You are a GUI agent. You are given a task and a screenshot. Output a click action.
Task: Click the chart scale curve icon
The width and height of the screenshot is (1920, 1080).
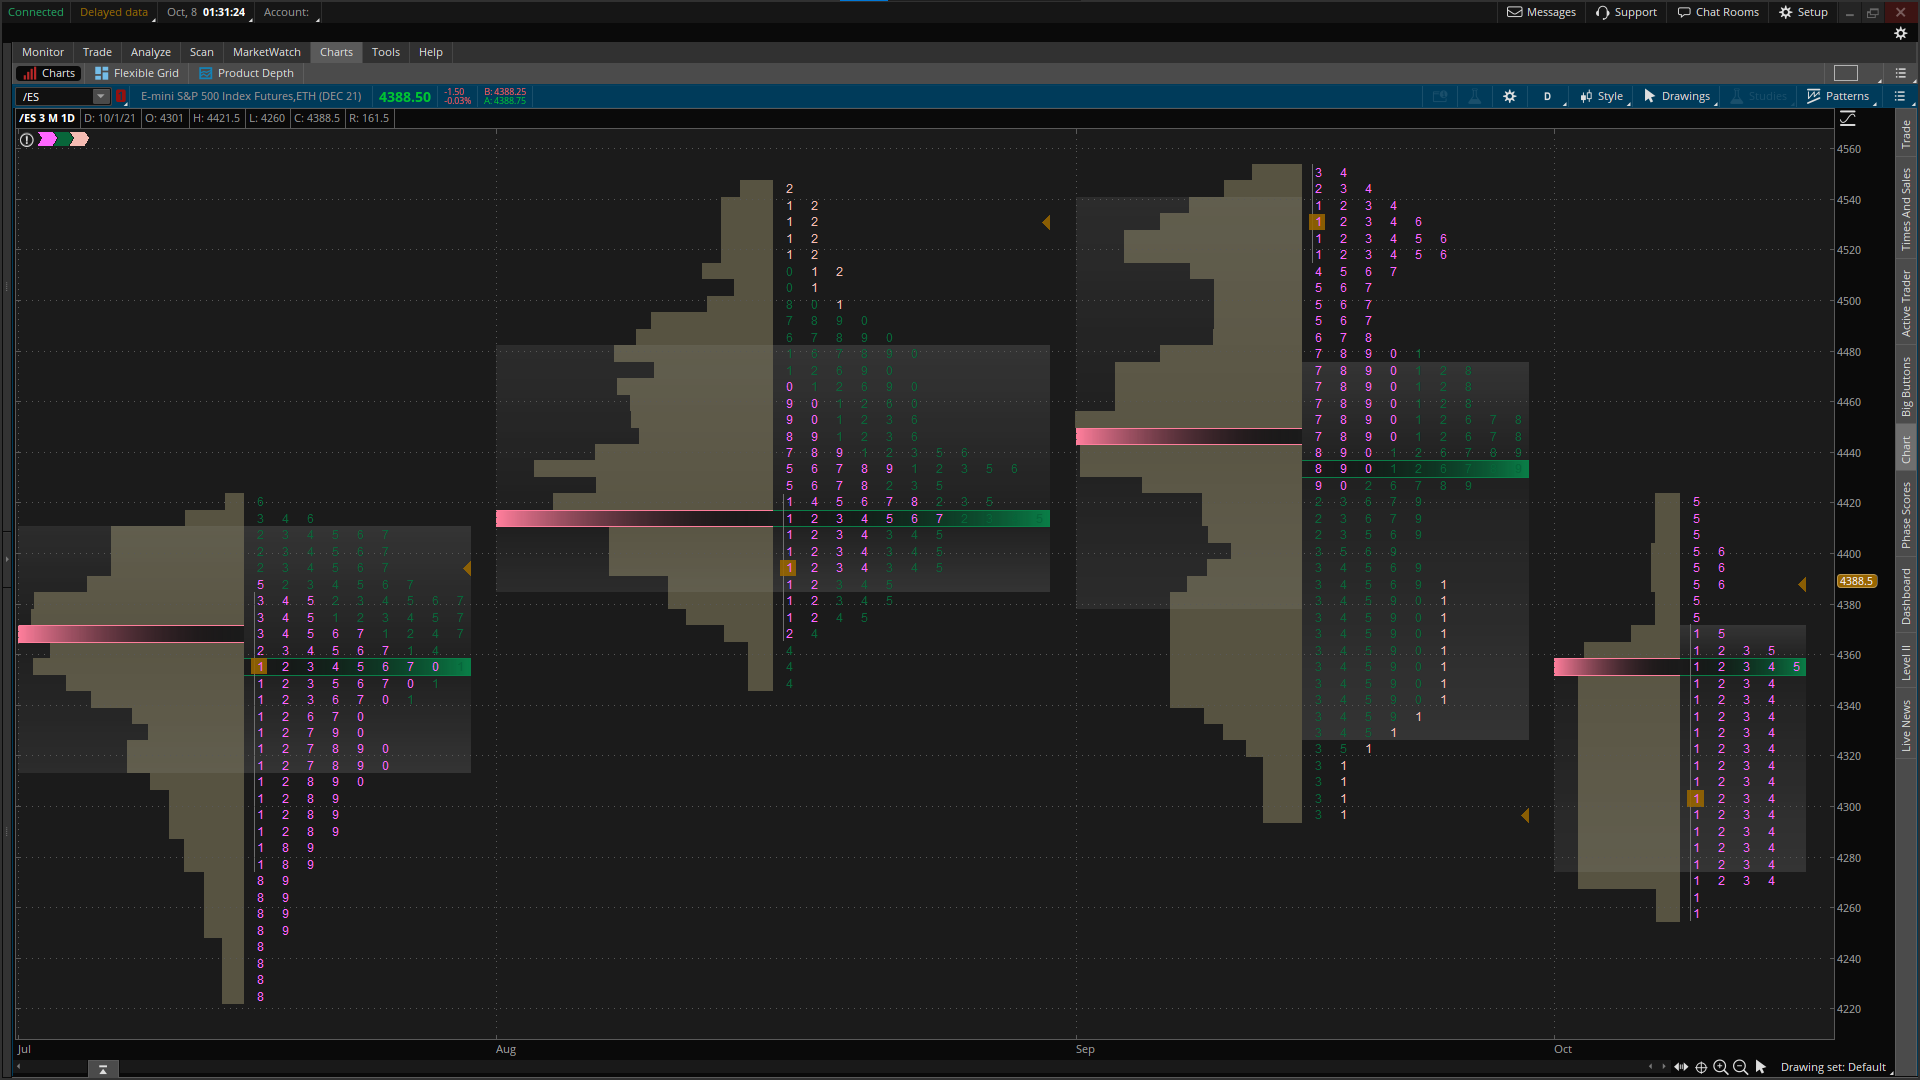(1848, 119)
